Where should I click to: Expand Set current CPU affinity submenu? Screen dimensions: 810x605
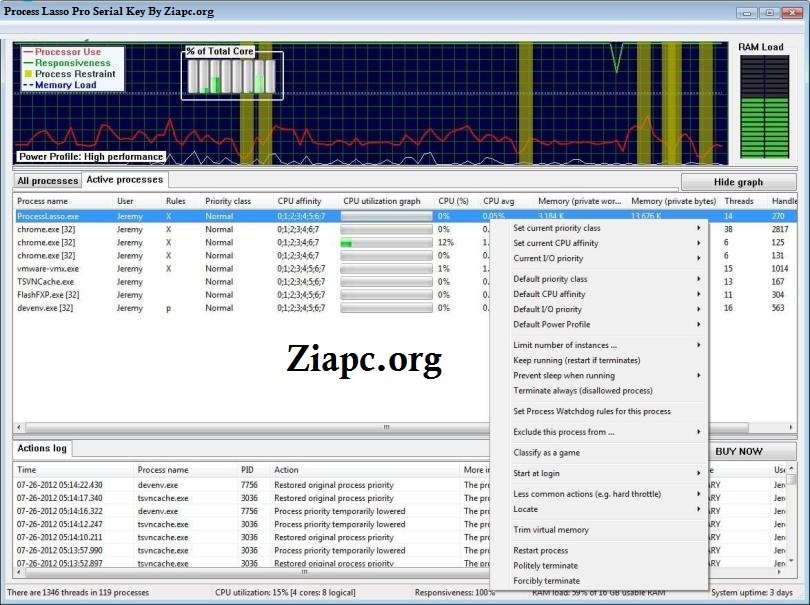(x=556, y=243)
